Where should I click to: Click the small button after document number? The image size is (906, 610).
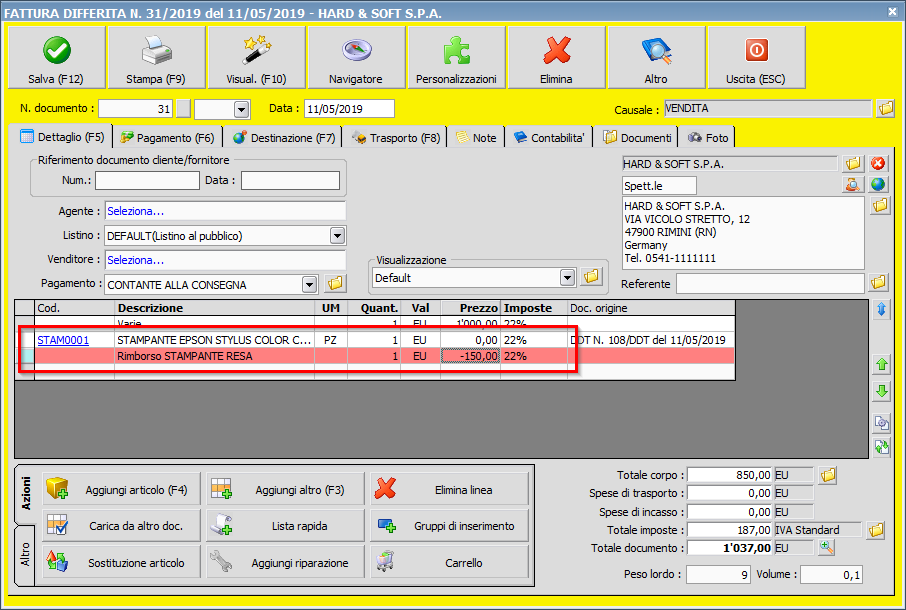(x=183, y=109)
